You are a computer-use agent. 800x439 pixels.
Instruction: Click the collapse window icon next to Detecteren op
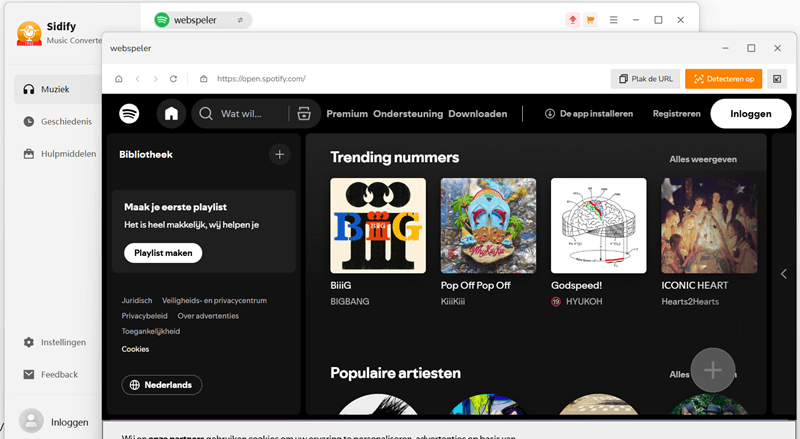point(777,79)
